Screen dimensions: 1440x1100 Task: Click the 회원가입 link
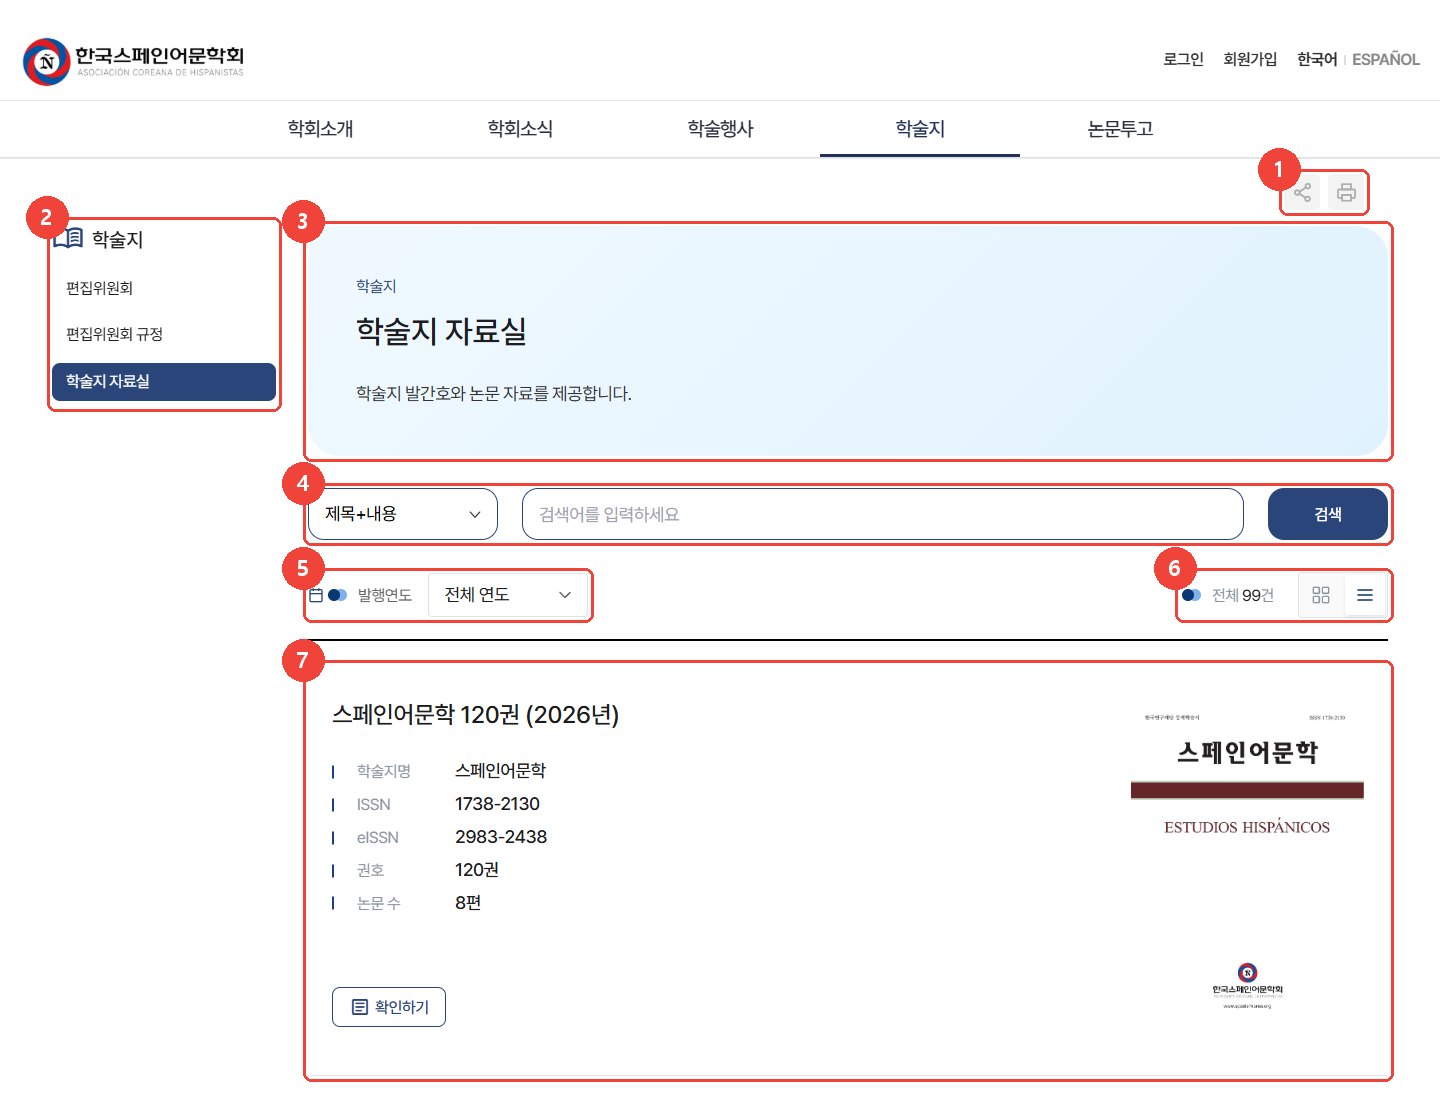tap(1250, 59)
